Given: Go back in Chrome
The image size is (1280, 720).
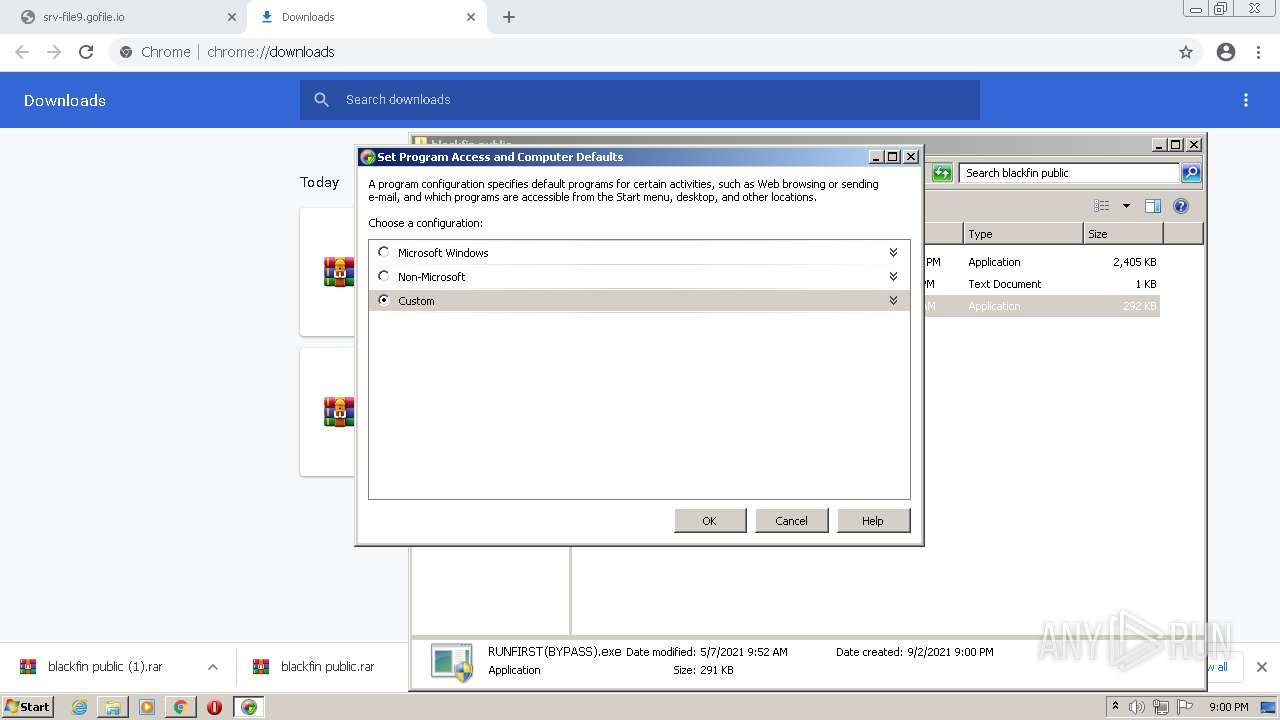Looking at the screenshot, I should point(22,52).
